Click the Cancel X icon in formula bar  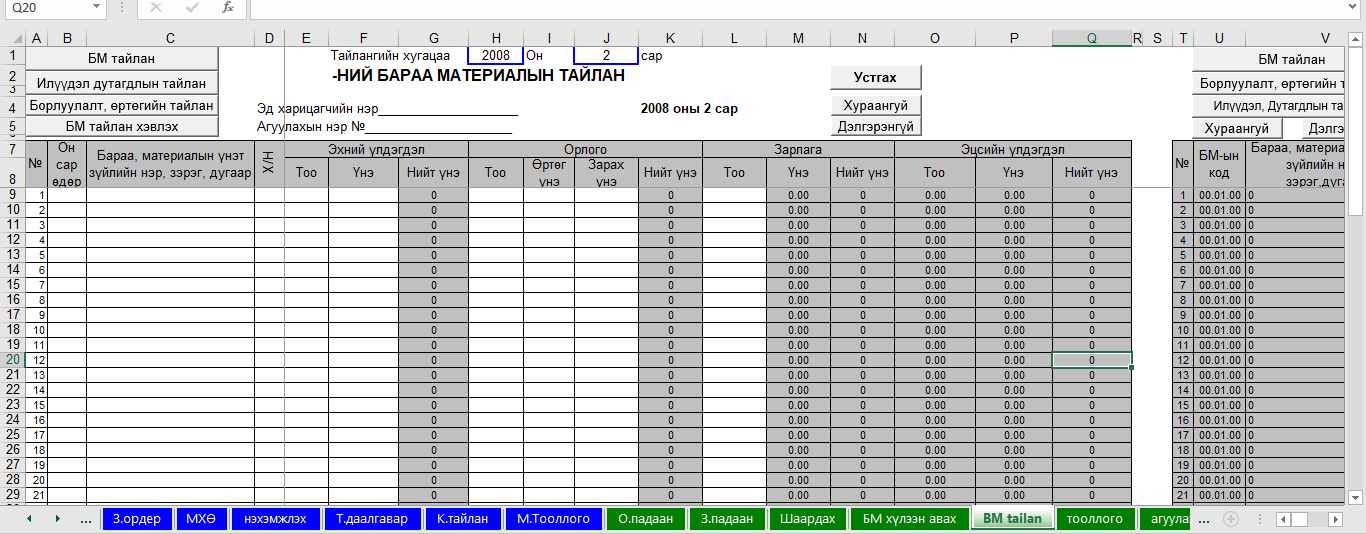155,8
